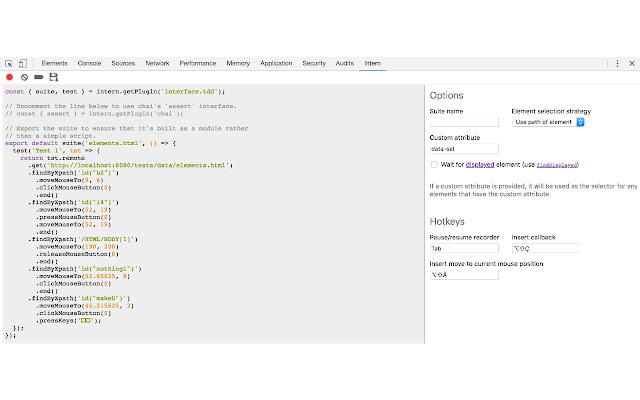Click the Suite name input field

464,122
